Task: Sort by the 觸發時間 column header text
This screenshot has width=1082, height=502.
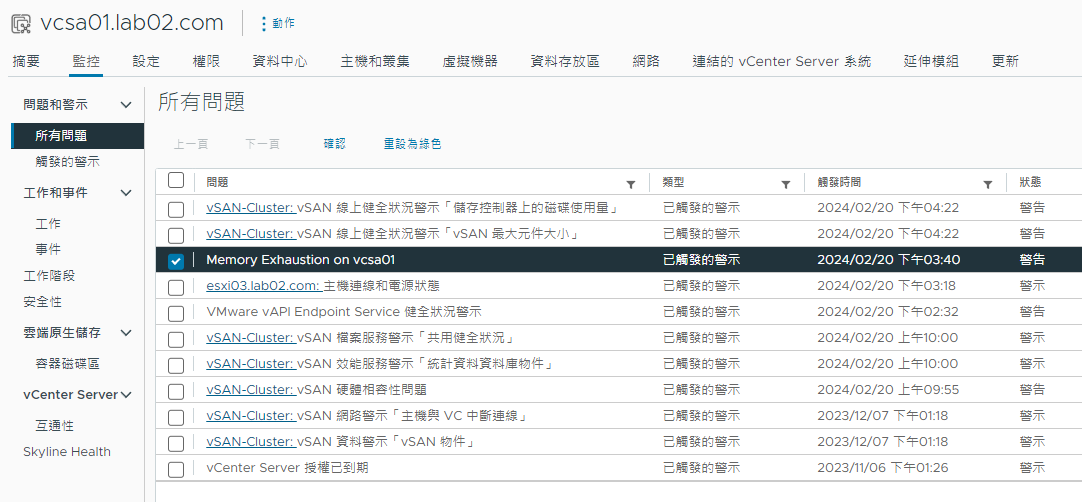Action: (x=839, y=182)
